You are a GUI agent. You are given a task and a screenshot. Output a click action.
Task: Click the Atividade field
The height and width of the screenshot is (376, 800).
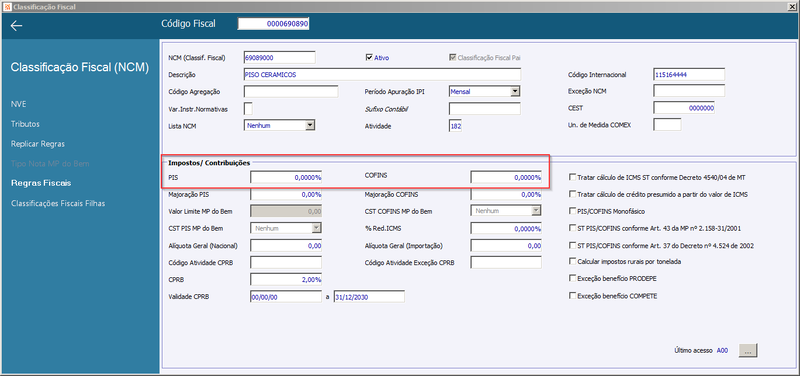(456, 126)
